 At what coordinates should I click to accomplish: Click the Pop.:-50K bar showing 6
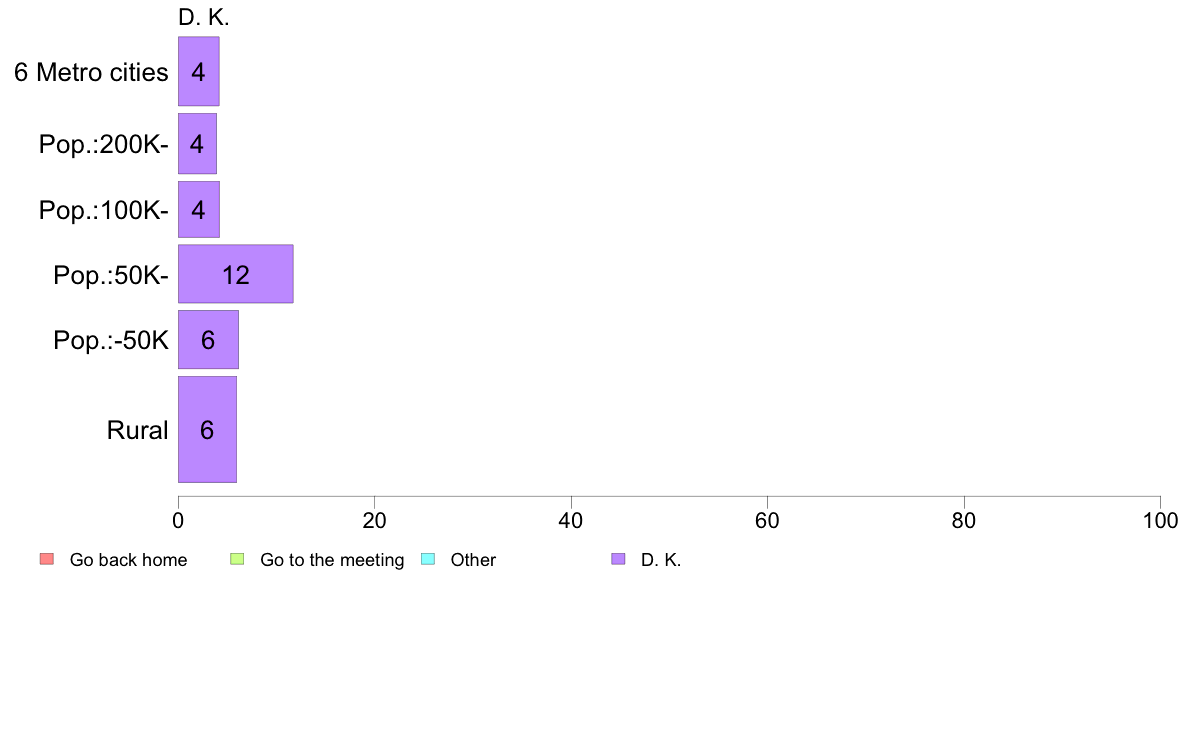pyautogui.click(x=208, y=340)
